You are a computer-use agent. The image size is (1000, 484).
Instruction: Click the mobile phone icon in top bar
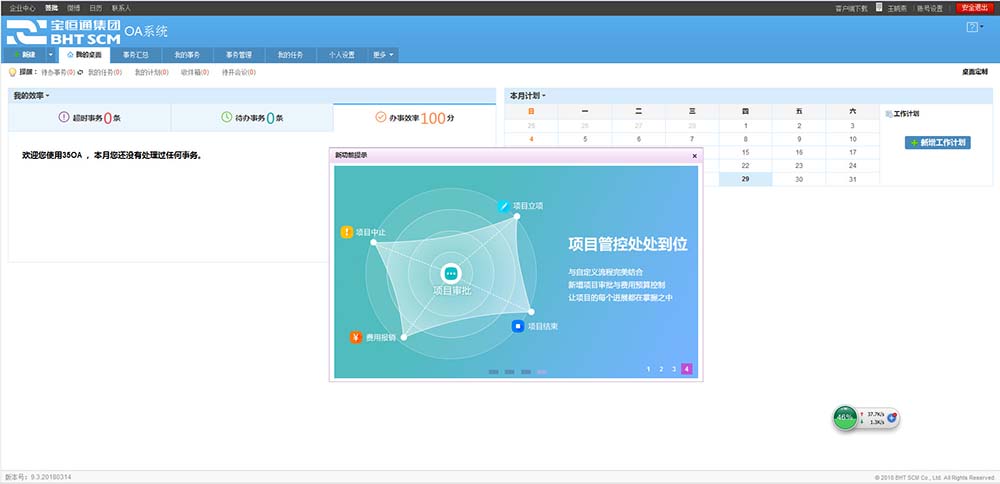click(x=879, y=8)
